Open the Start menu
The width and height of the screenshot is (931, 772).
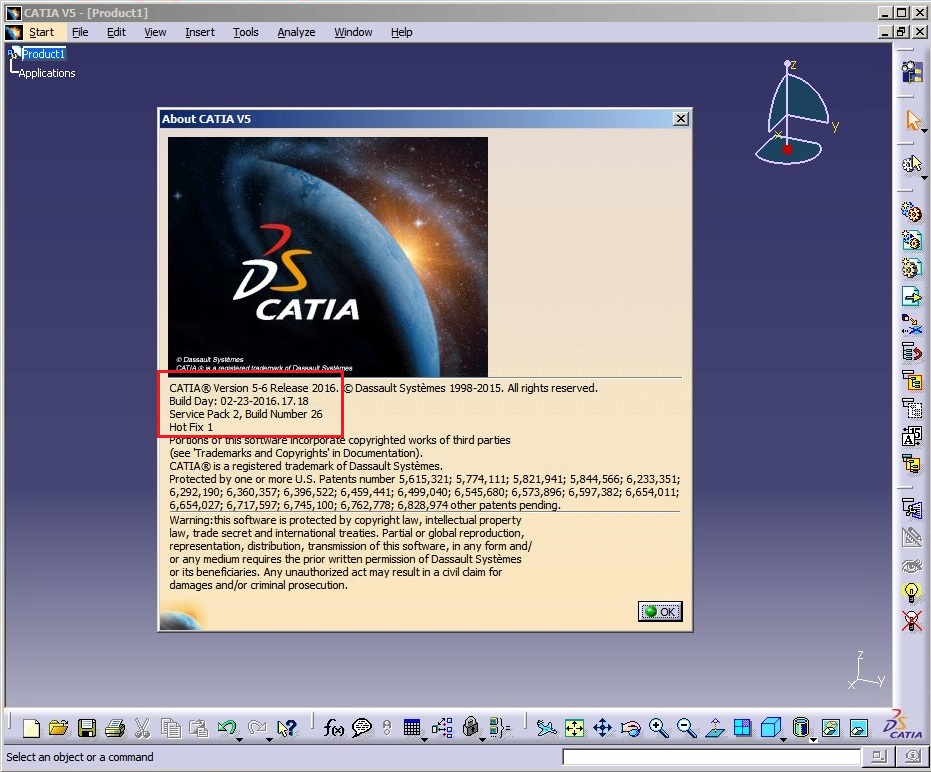tap(41, 32)
